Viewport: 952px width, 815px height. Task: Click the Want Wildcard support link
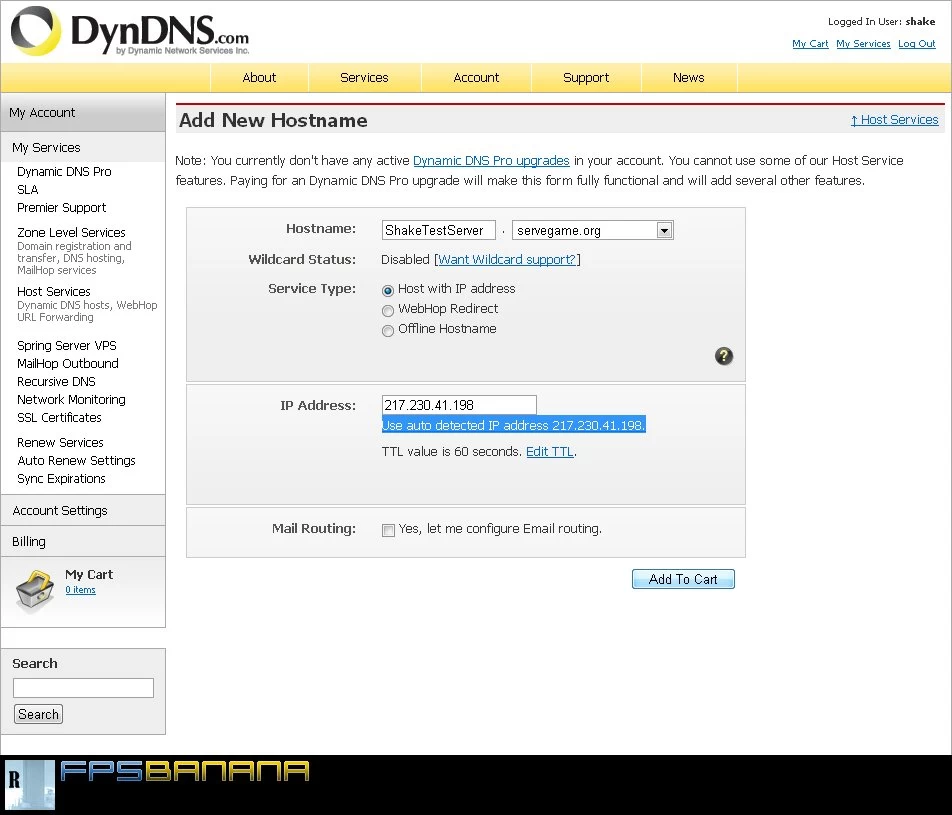click(x=507, y=260)
